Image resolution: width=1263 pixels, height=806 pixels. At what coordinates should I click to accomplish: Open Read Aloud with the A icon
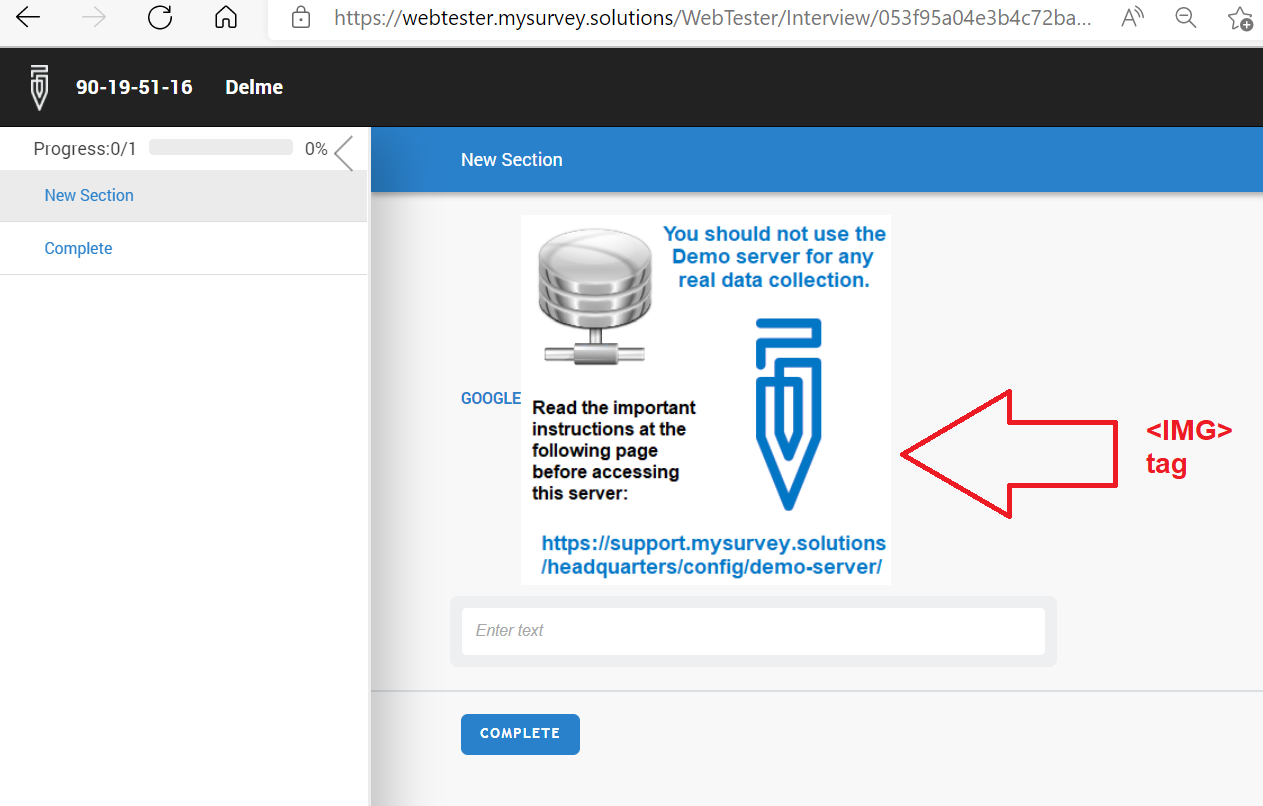pos(1131,17)
